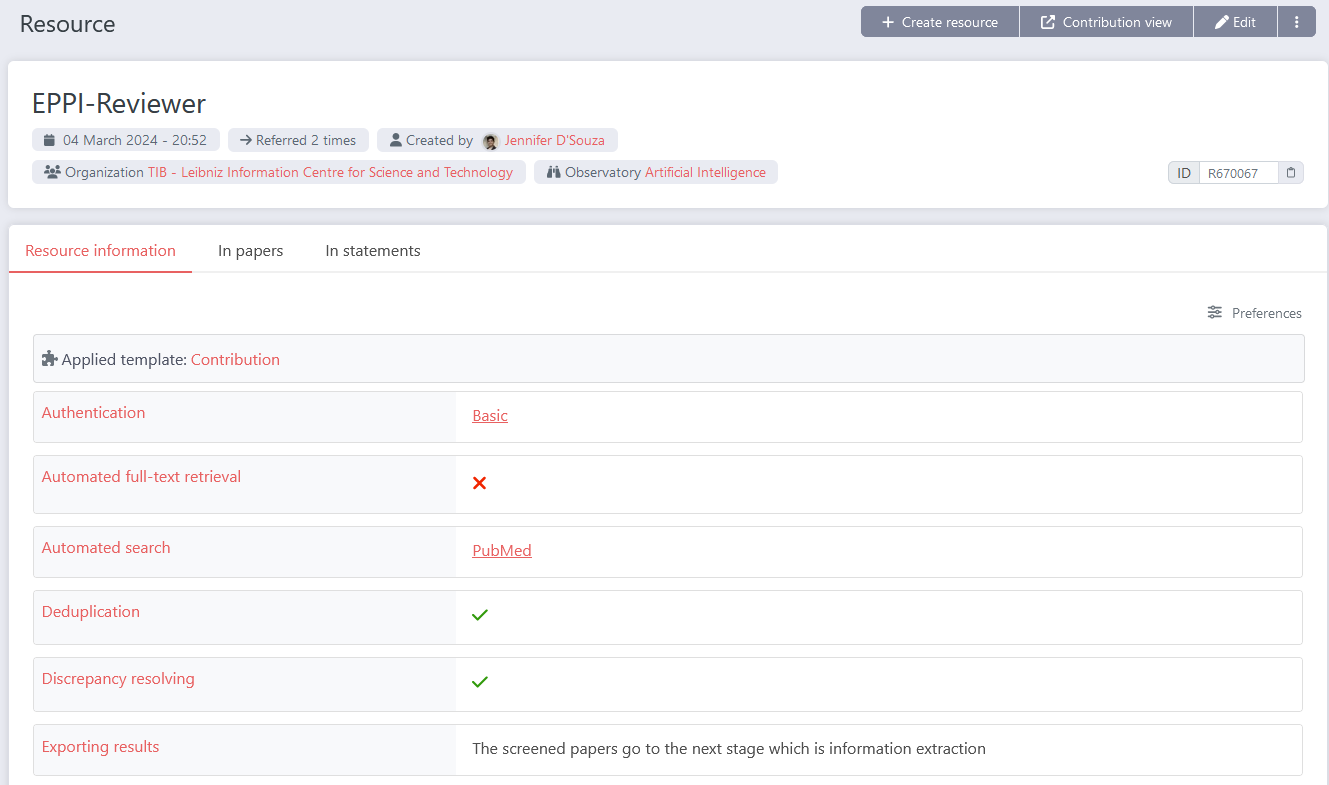Open the In statements tab
Screen dimensions: 1329x785
coord(372,250)
